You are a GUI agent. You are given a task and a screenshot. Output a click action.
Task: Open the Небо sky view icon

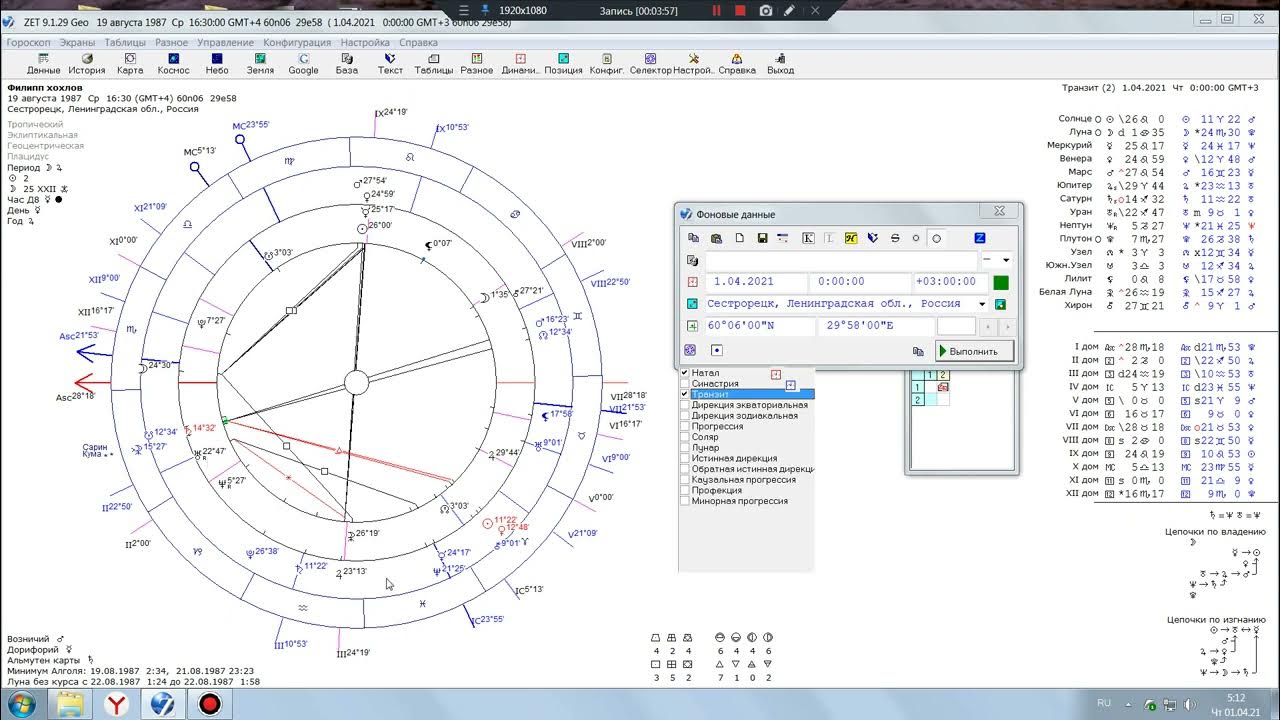click(x=217, y=64)
